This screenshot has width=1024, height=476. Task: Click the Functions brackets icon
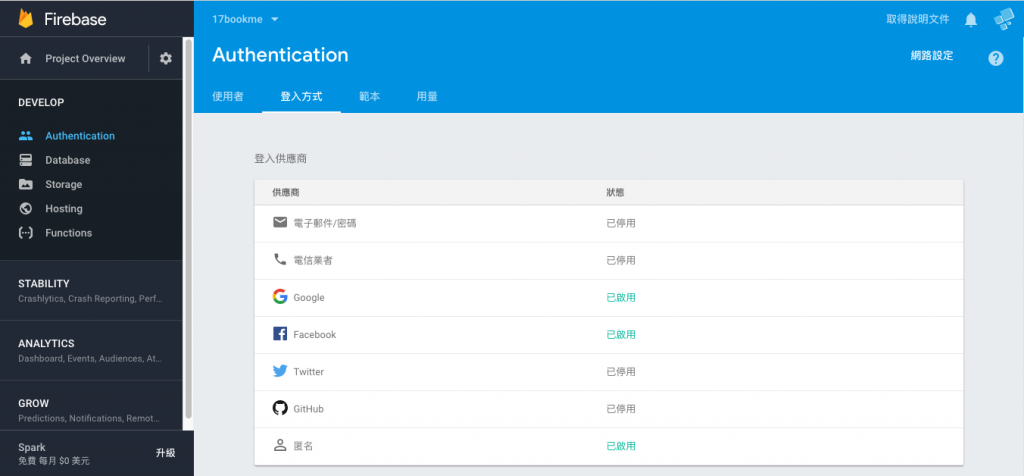pos(25,232)
